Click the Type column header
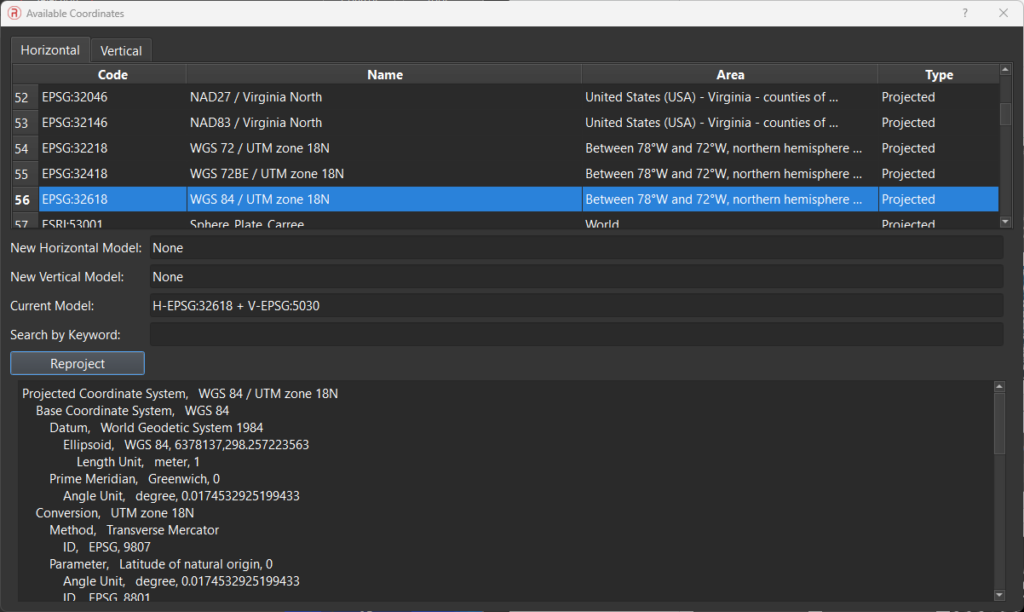Image resolution: width=1024 pixels, height=612 pixels. point(938,75)
